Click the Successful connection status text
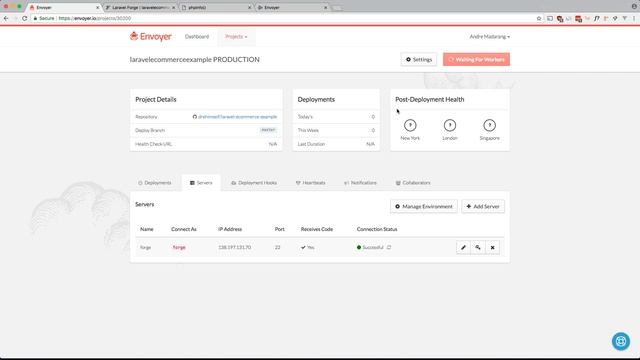640x360 pixels. point(373,247)
